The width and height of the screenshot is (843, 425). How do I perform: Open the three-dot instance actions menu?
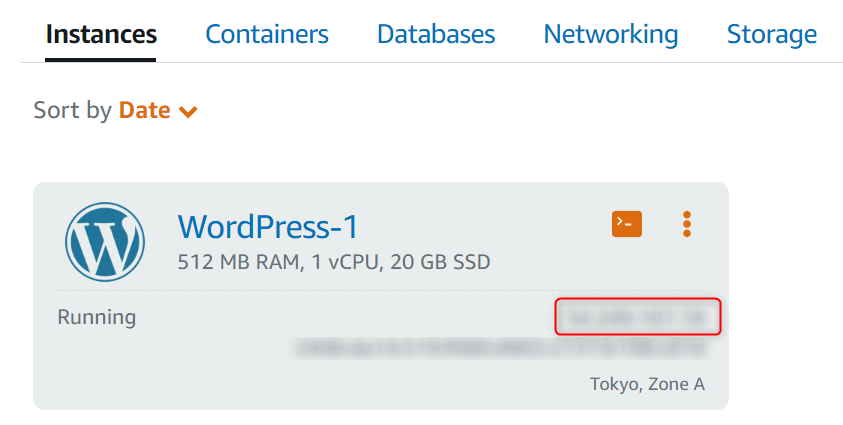coord(687,224)
